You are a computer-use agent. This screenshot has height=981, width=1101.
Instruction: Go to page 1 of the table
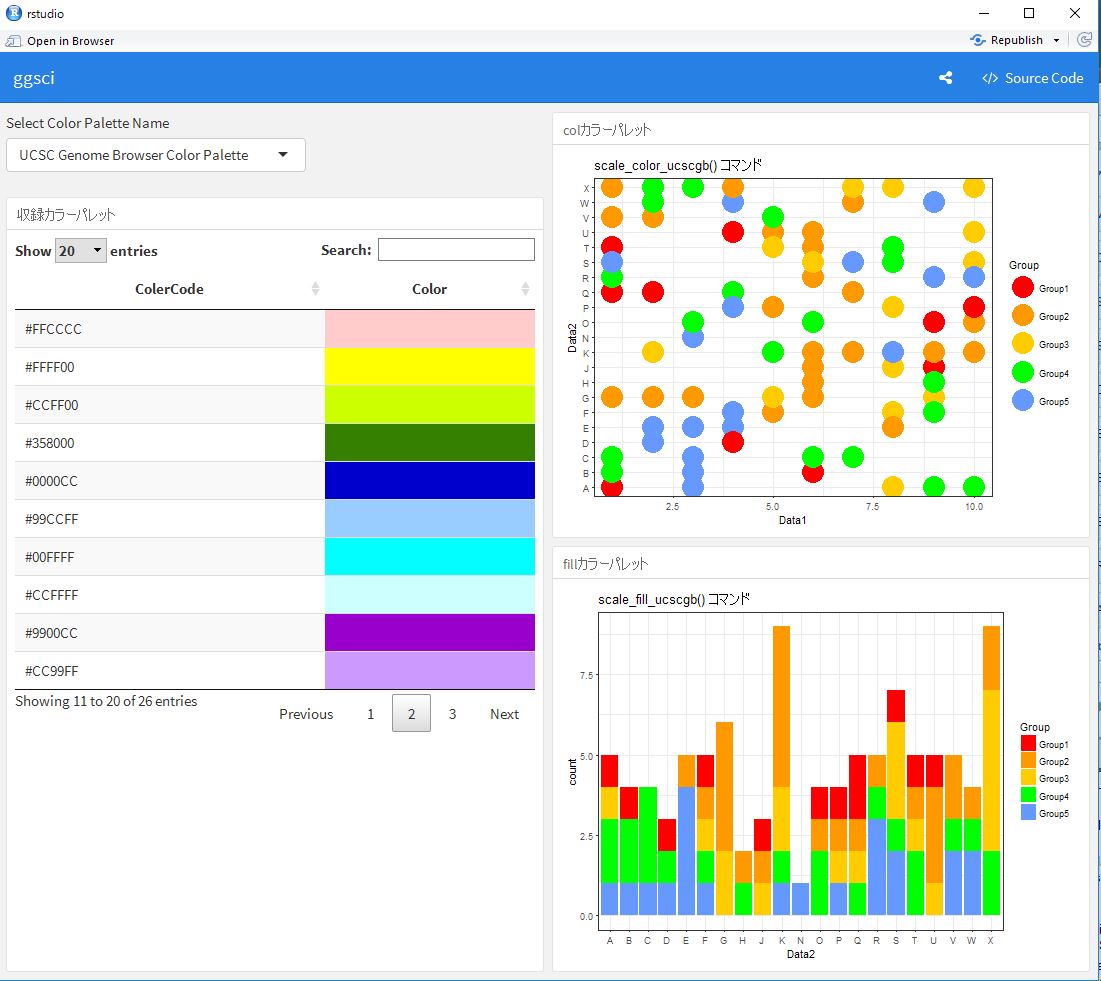coord(371,713)
